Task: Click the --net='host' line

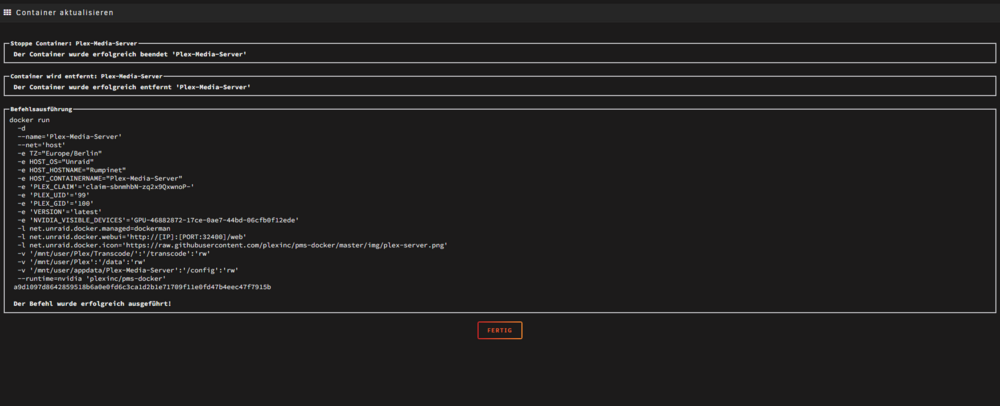Action: 41,145
